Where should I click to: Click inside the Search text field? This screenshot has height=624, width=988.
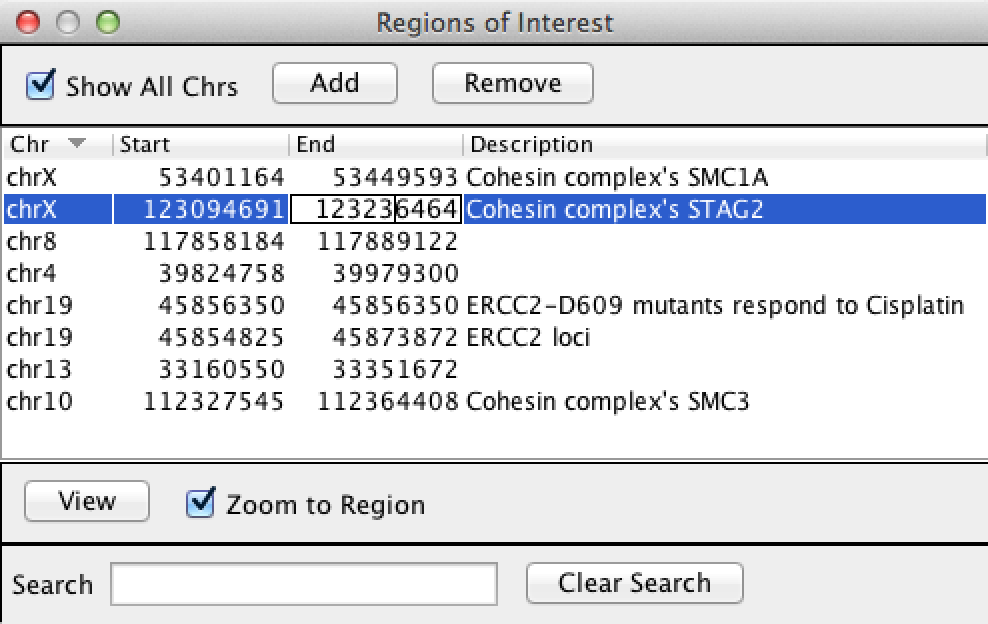click(305, 584)
